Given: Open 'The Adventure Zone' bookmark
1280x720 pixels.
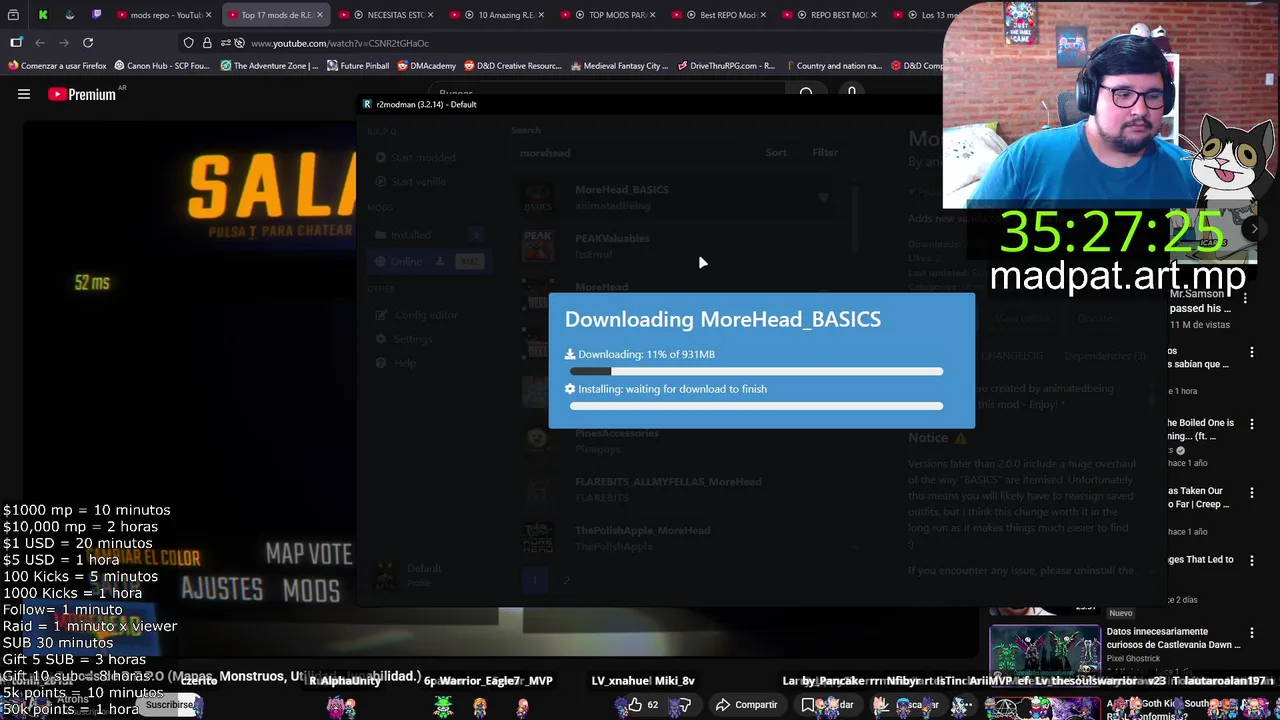Looking at the screenshot, I should click(x=269, y=66).
